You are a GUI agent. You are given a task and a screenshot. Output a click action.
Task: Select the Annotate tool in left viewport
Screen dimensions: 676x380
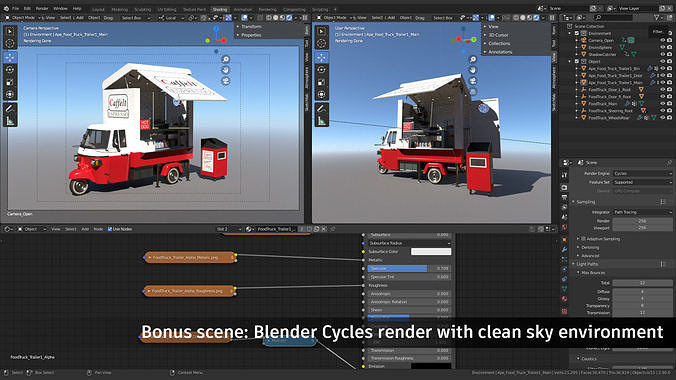click(x=10, y=109)
